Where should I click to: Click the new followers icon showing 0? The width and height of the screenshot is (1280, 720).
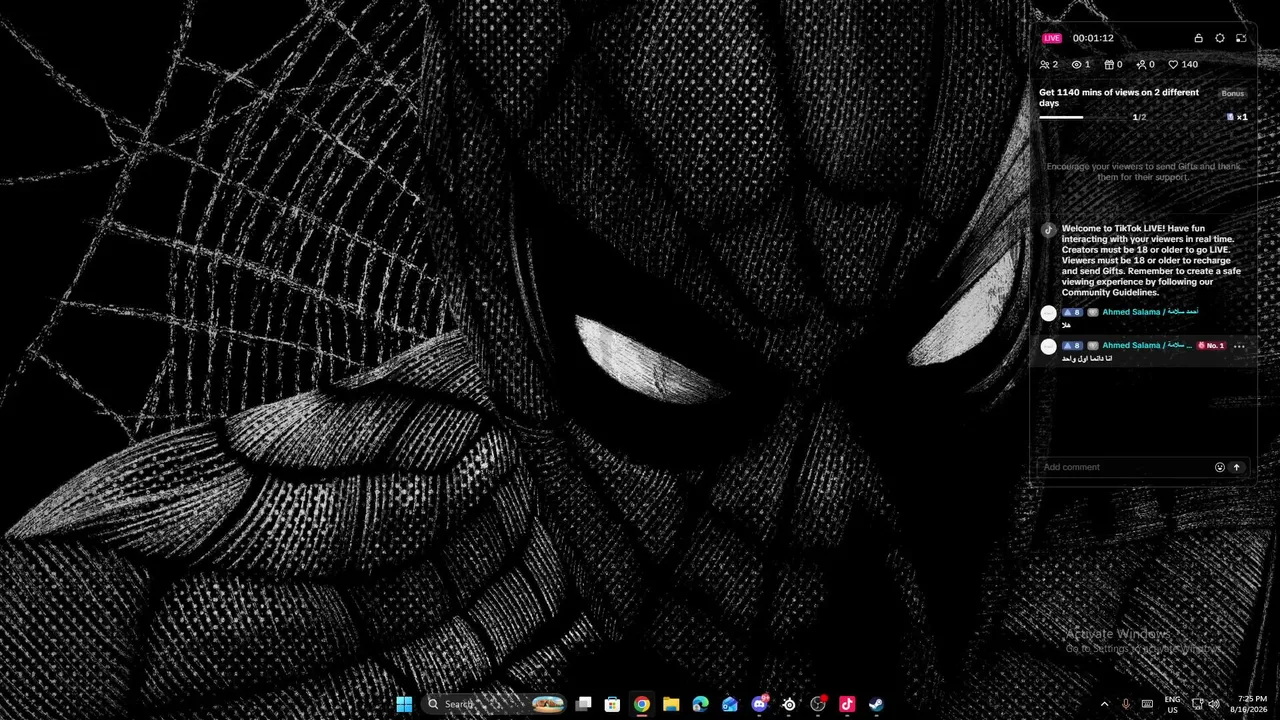[1145, 65]
